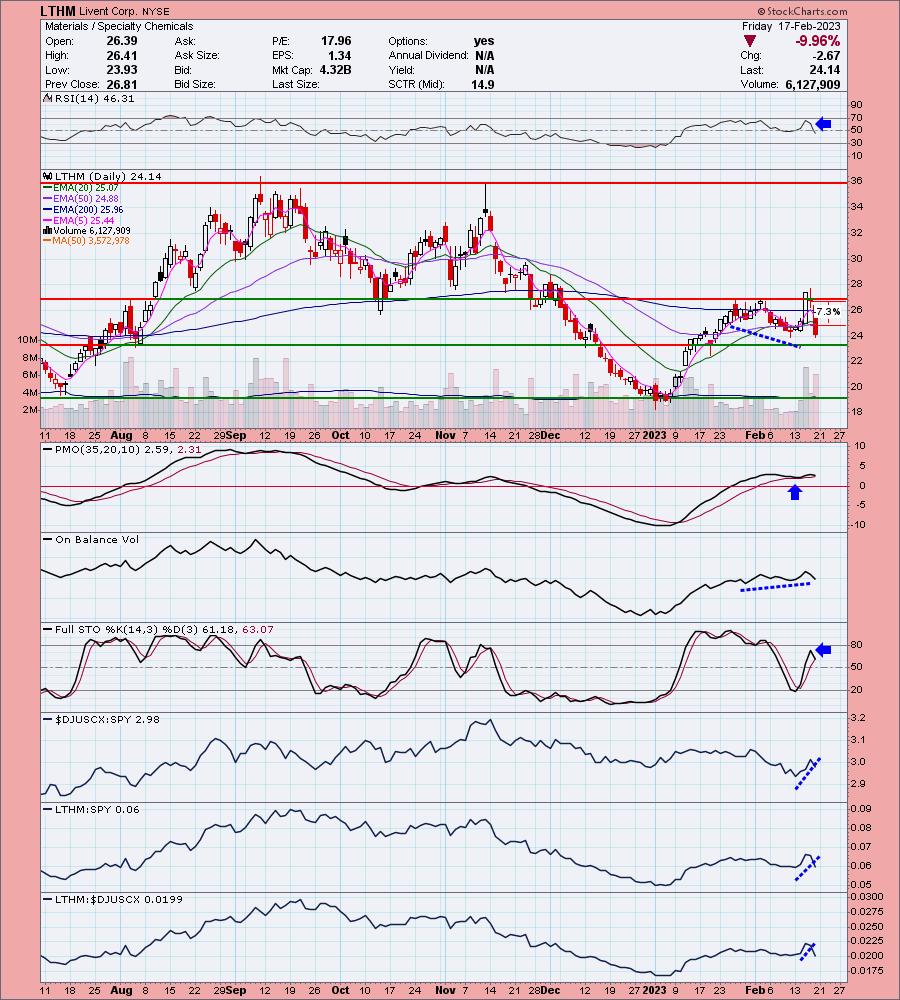Click the 70 level on RSI axis

click(x=856, y=117)
